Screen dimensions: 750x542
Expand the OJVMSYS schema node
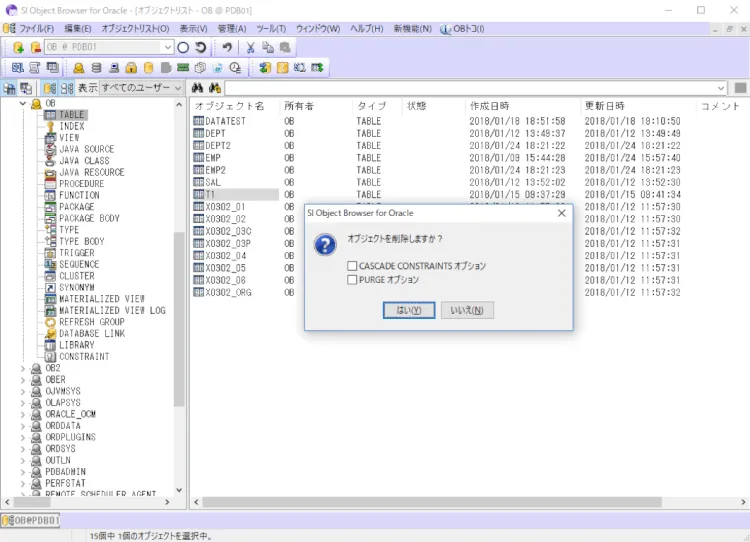tap(22, 391)
